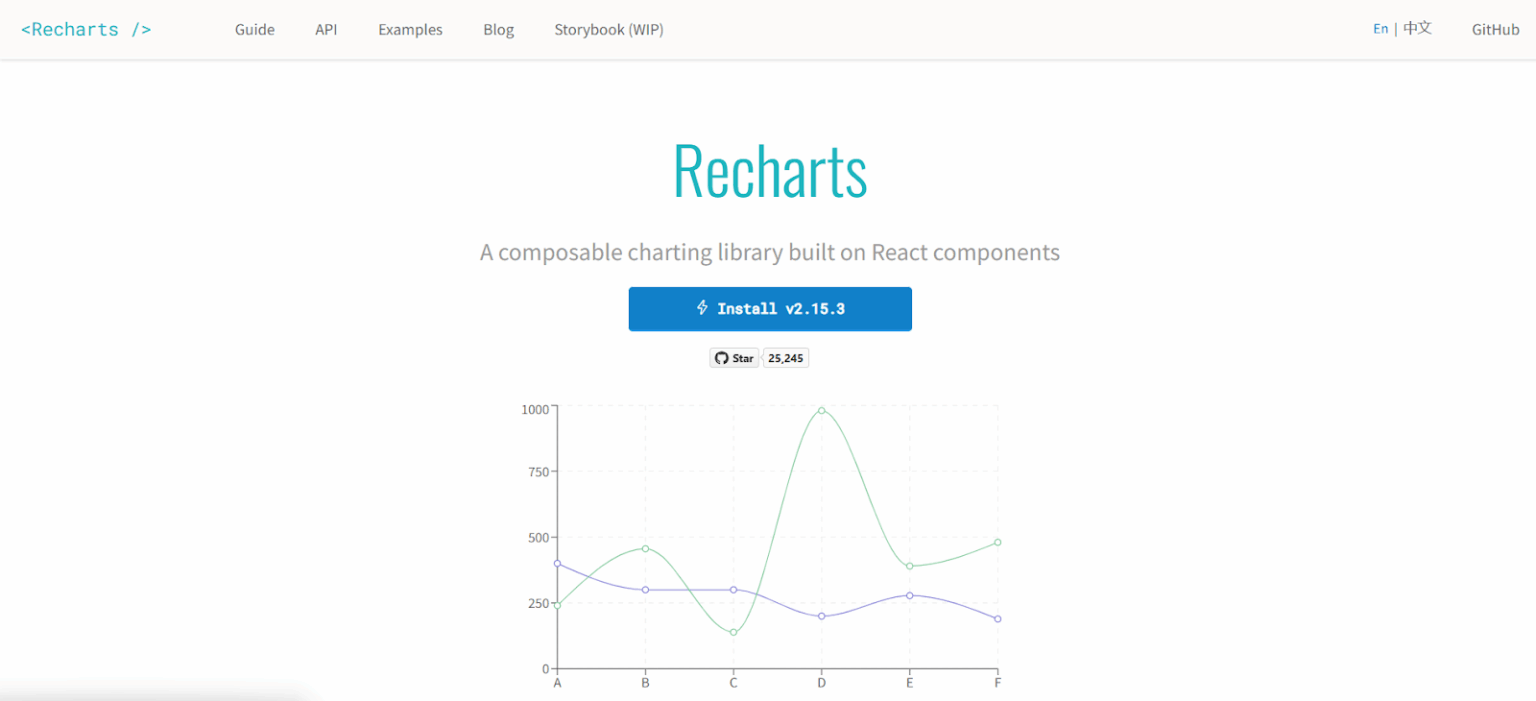Switch the language to En

click(x=1380, y=28)
